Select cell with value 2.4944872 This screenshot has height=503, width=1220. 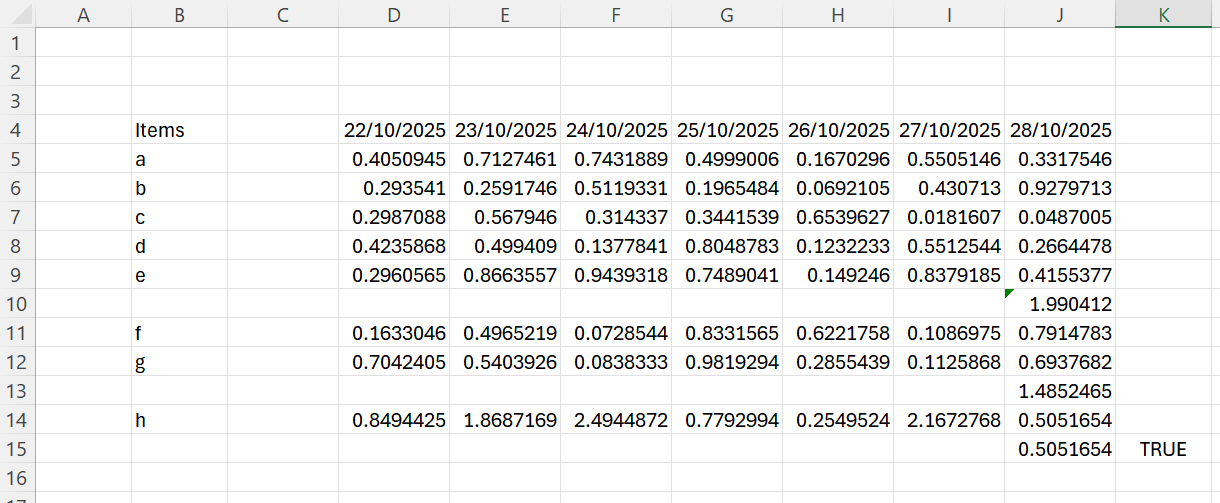(x=616, y=421)
